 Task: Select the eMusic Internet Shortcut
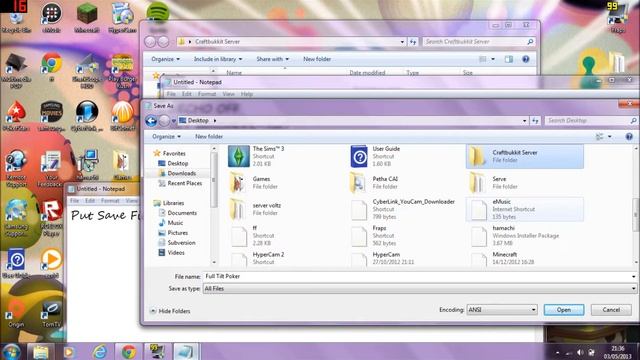[524, 209]
